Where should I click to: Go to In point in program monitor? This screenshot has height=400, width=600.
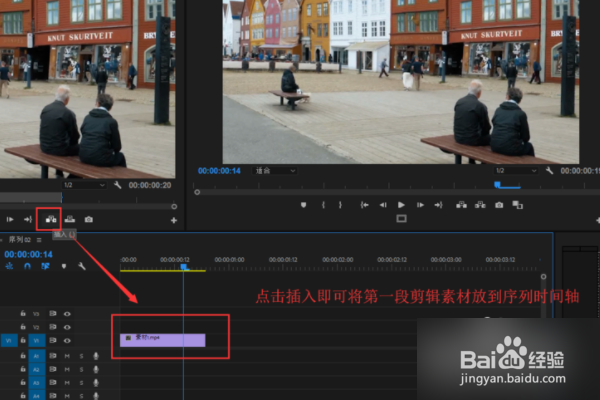pyautogui.click(x=364, y=205)
